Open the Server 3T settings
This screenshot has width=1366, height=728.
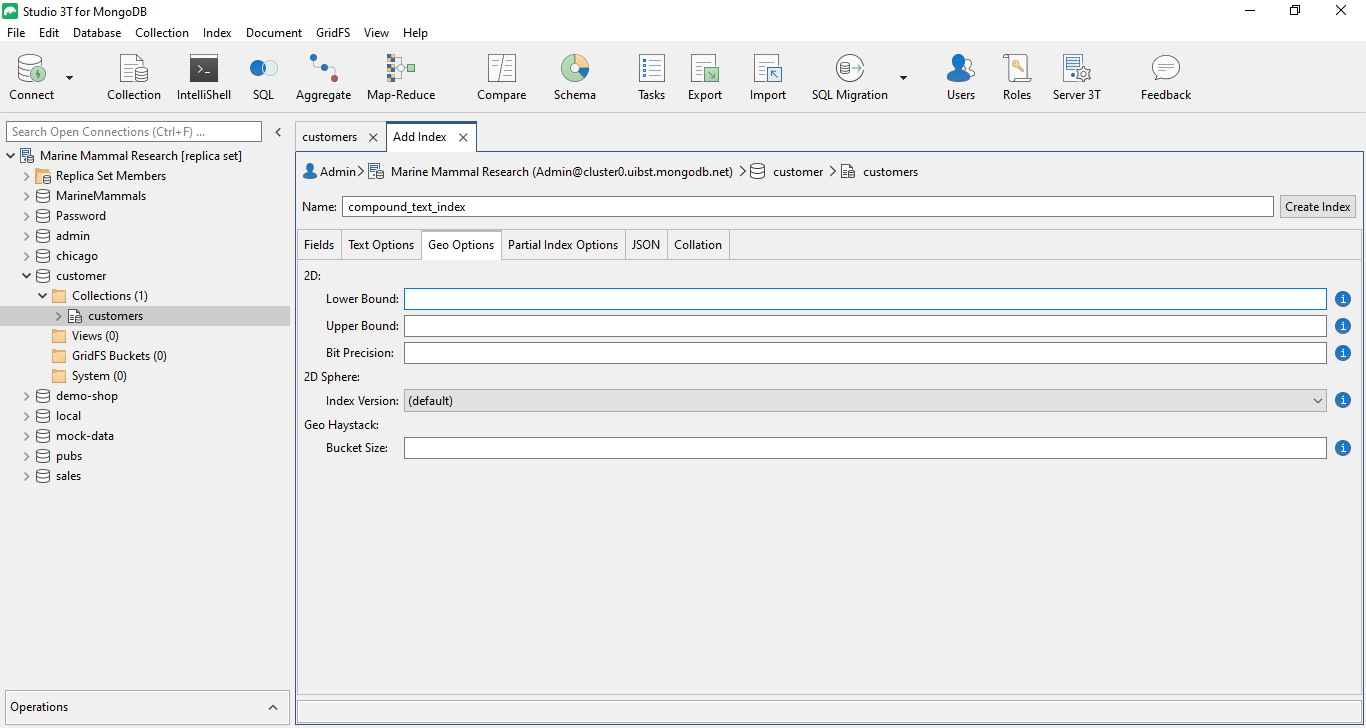pyautogui.click(x=1076, y=75)
